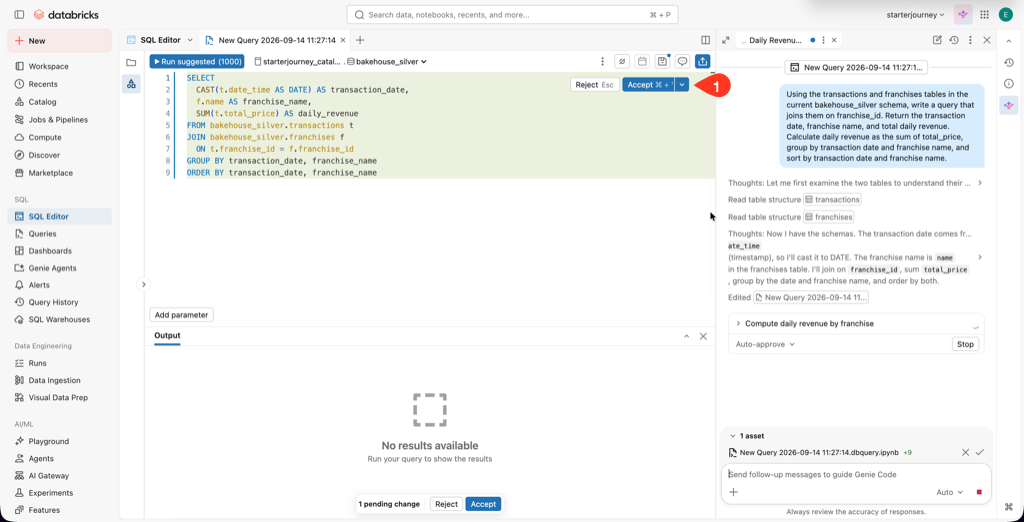Select the Output tab
The height and width of the screenshot is (522, 1024).
tap(167, 336)
